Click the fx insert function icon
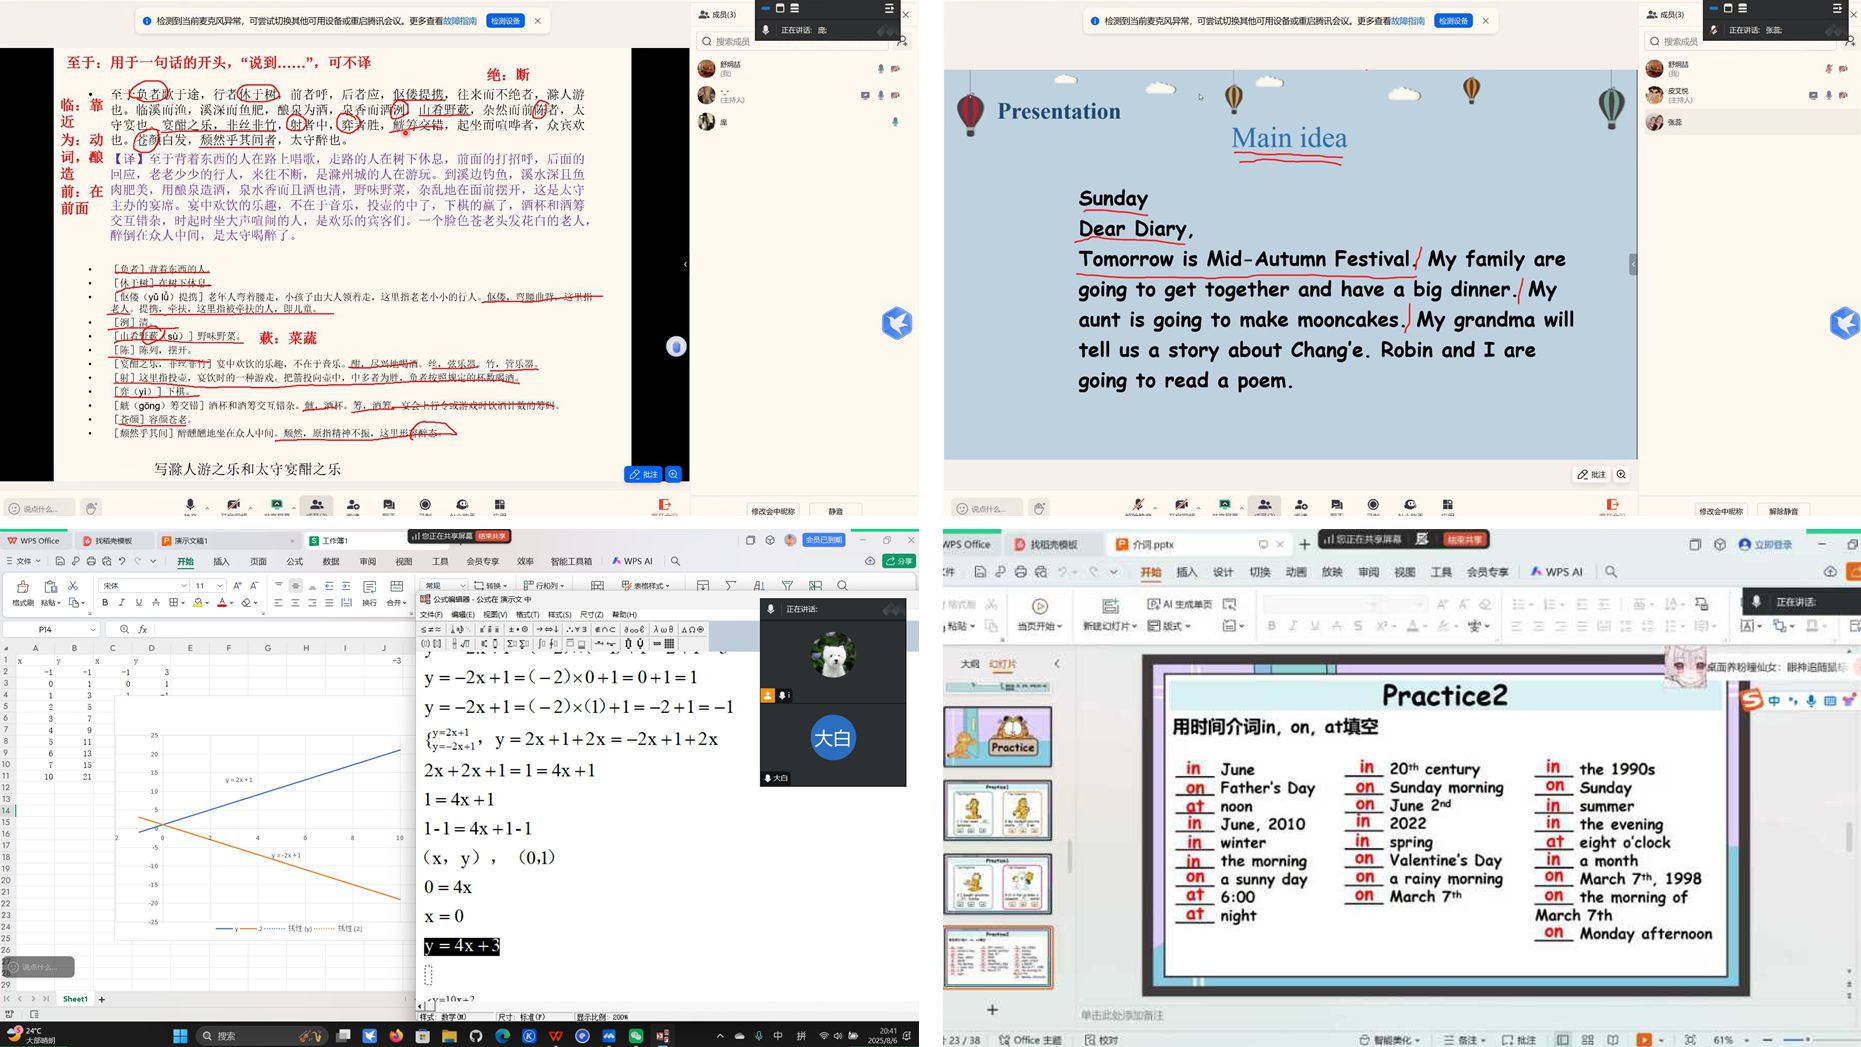The width and height of the screenshot is (1861, 1047). click(x=143, y=629)
